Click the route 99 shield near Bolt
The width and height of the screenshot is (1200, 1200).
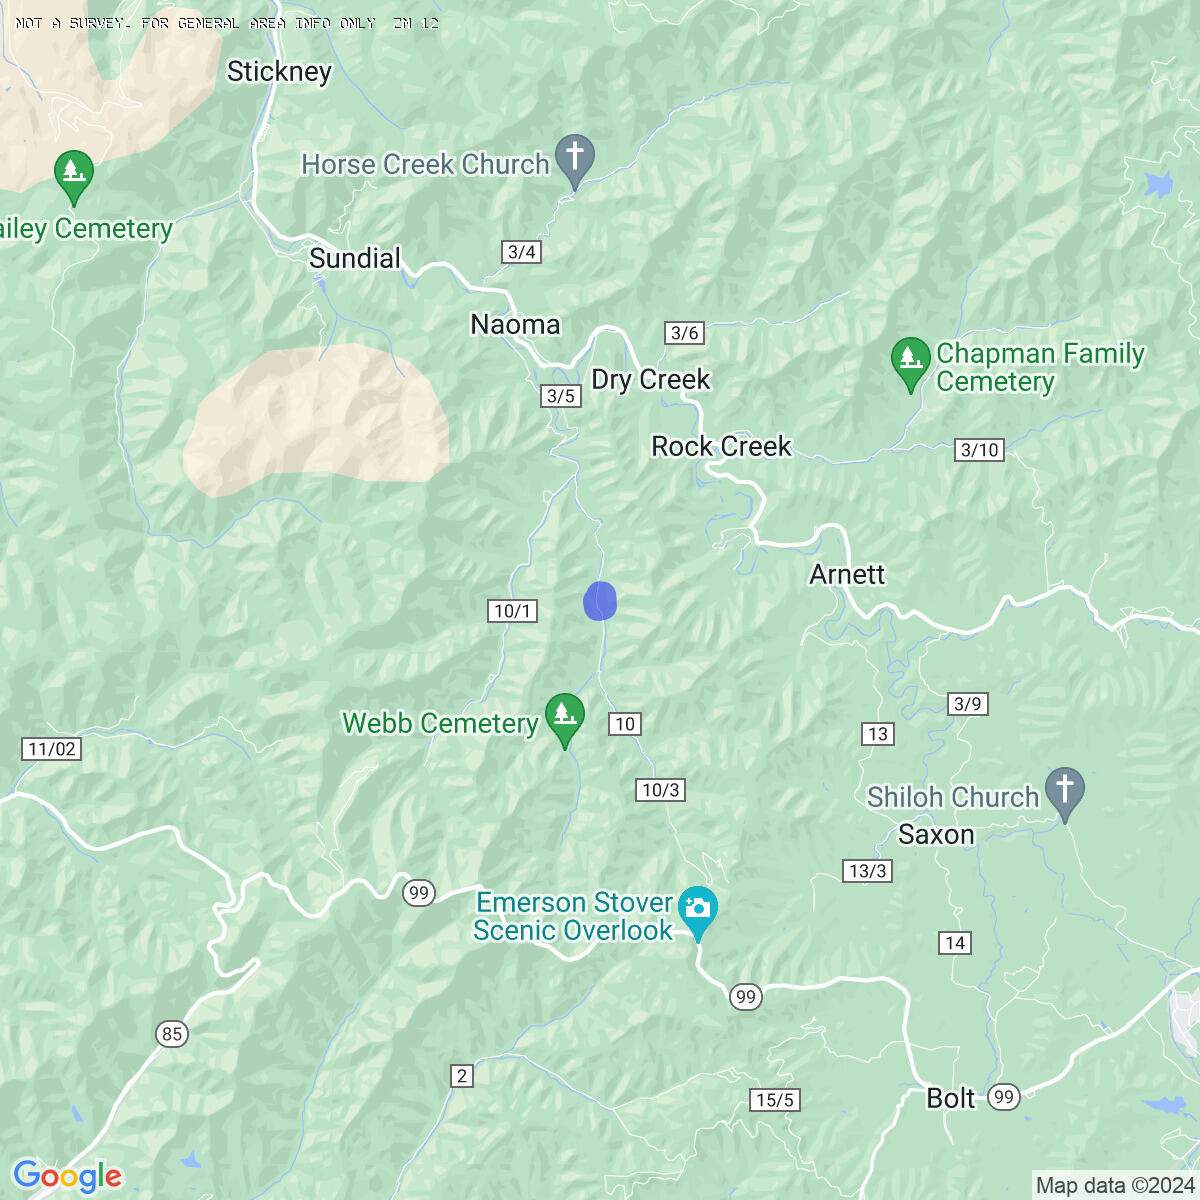pyautogui.click(x=1004, y=1098)
